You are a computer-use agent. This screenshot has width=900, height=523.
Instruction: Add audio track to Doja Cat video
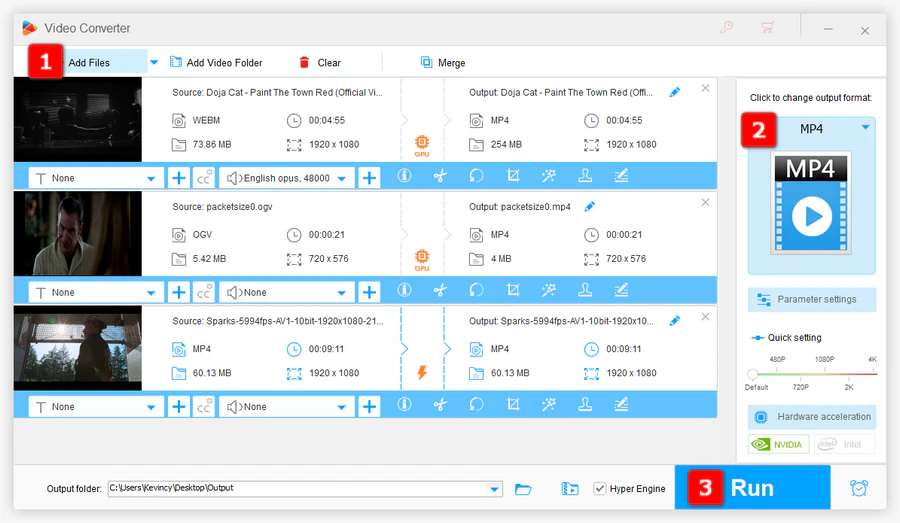click(369, 178)
